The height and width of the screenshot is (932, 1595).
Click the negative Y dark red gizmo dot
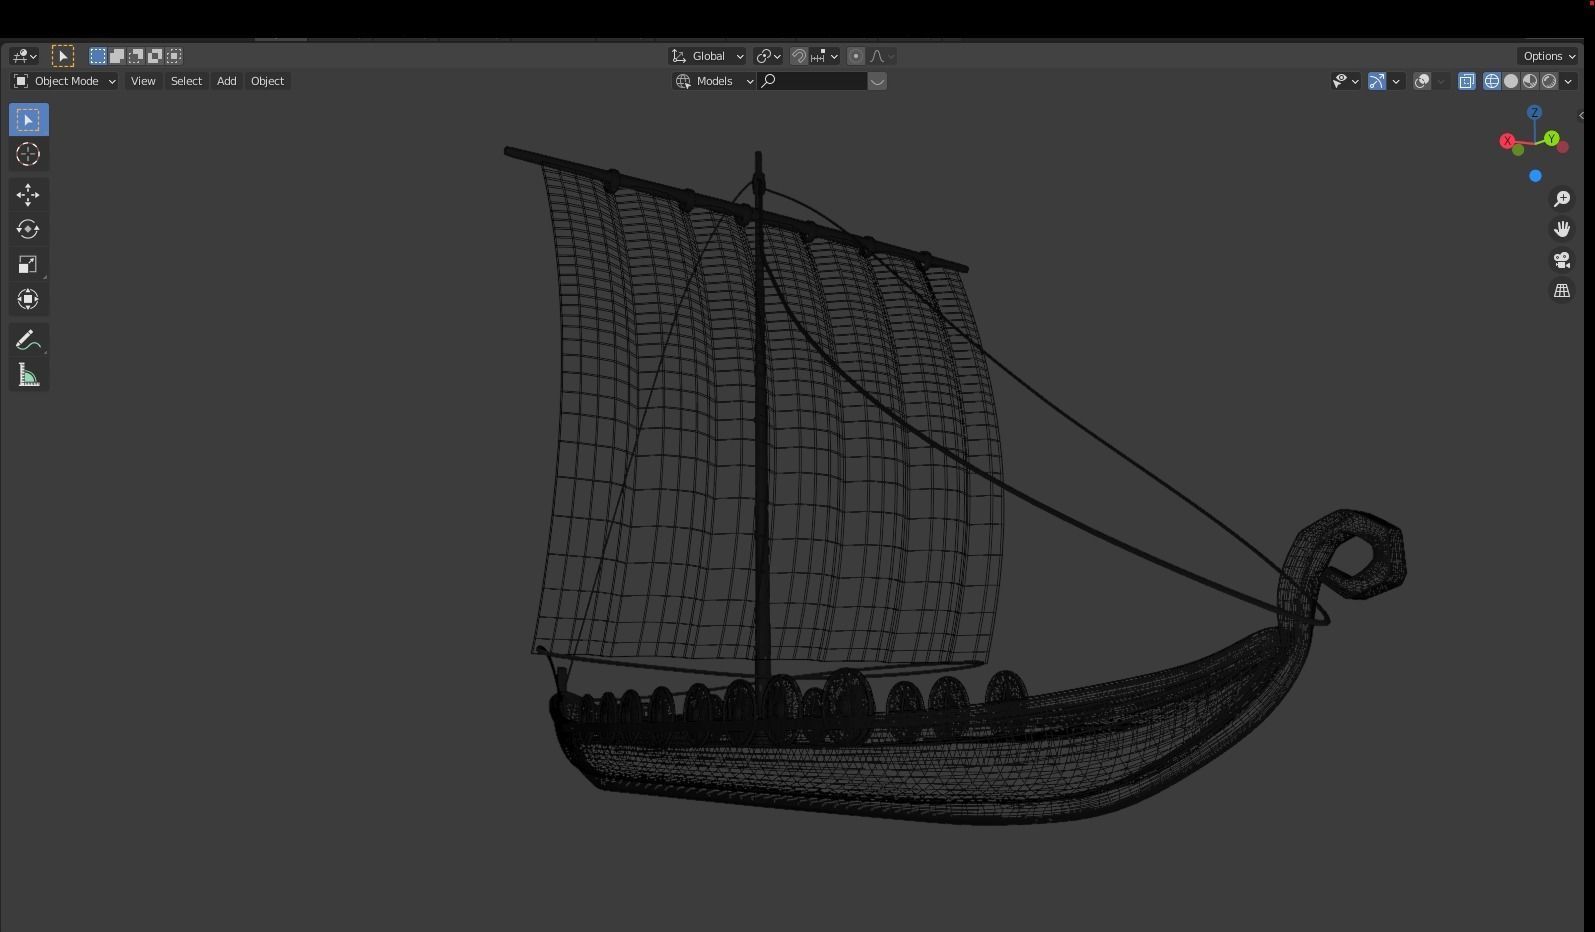point(1563,147)
